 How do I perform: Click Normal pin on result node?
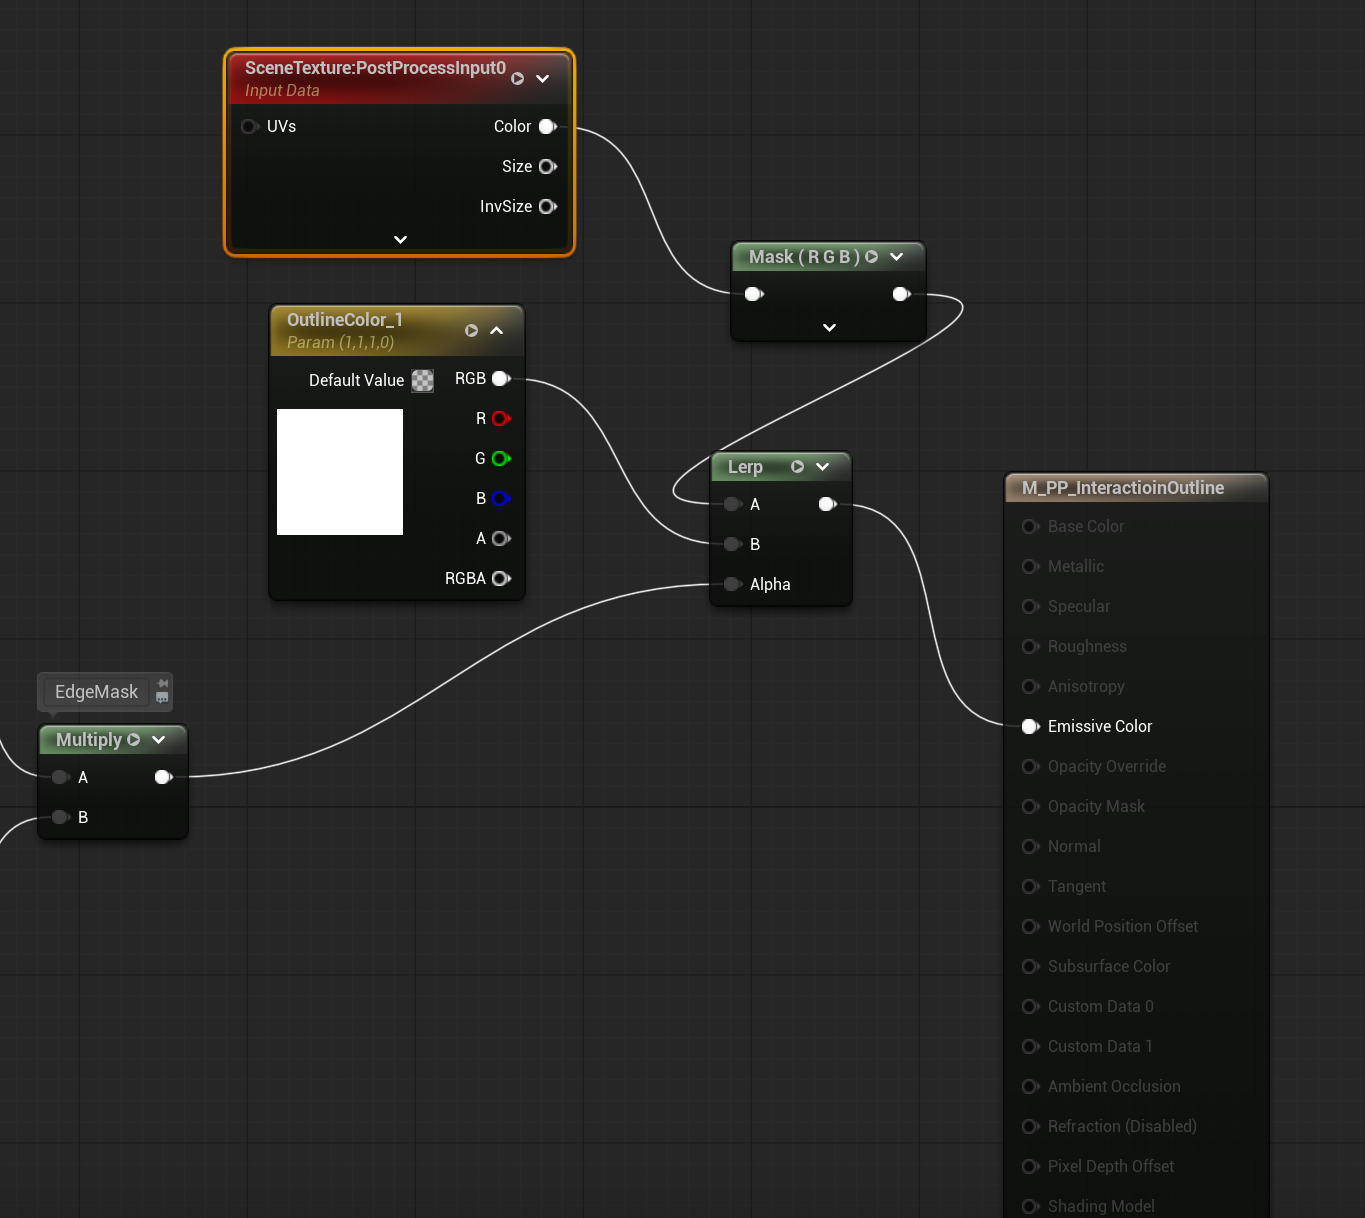pos(1031,846)
